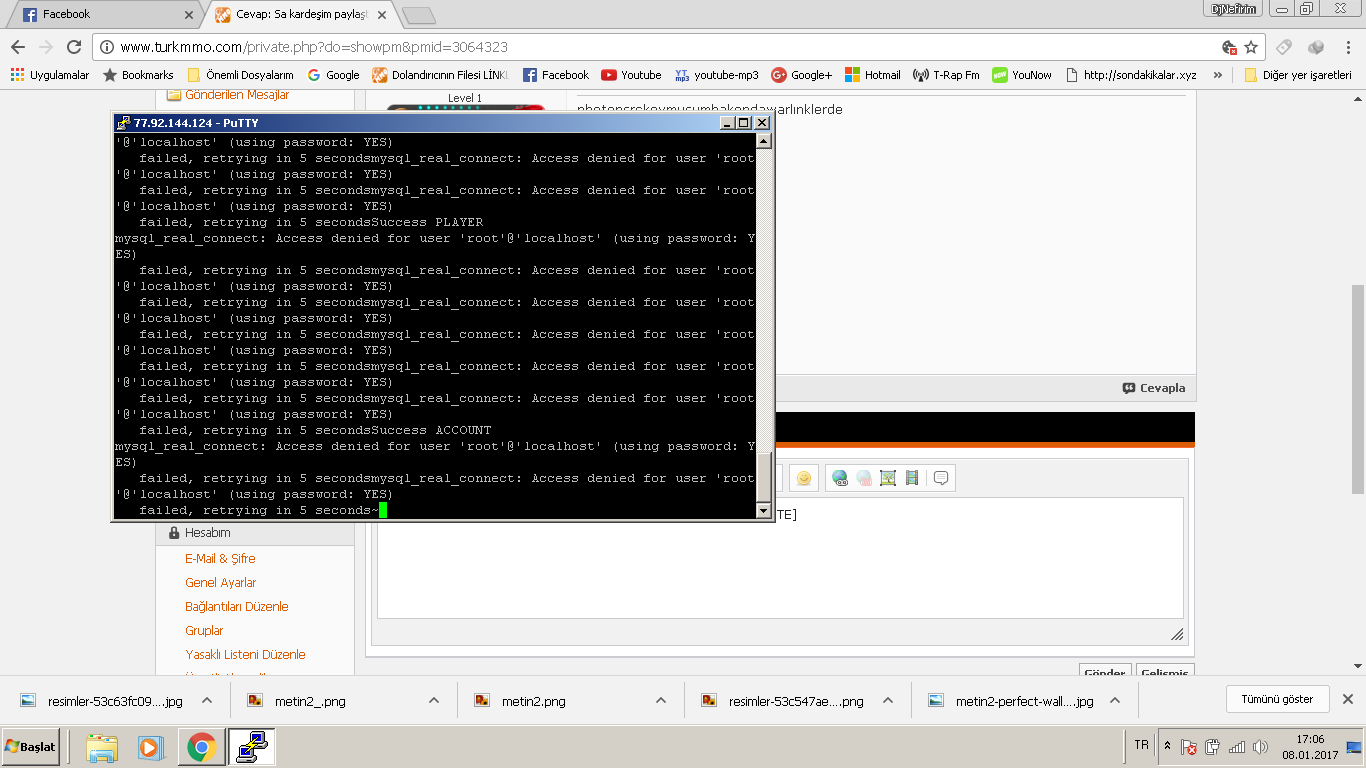The width and height of the screenshot is (1366, 768).
Task: Open Action Center flag tray icon
Action: (x=1190, y=747)
